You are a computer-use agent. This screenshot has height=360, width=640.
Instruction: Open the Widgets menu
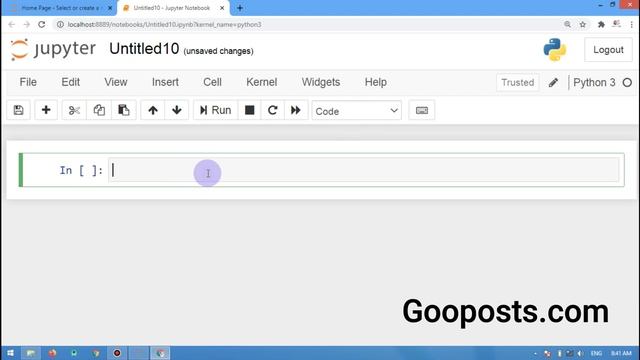point(321,82)
